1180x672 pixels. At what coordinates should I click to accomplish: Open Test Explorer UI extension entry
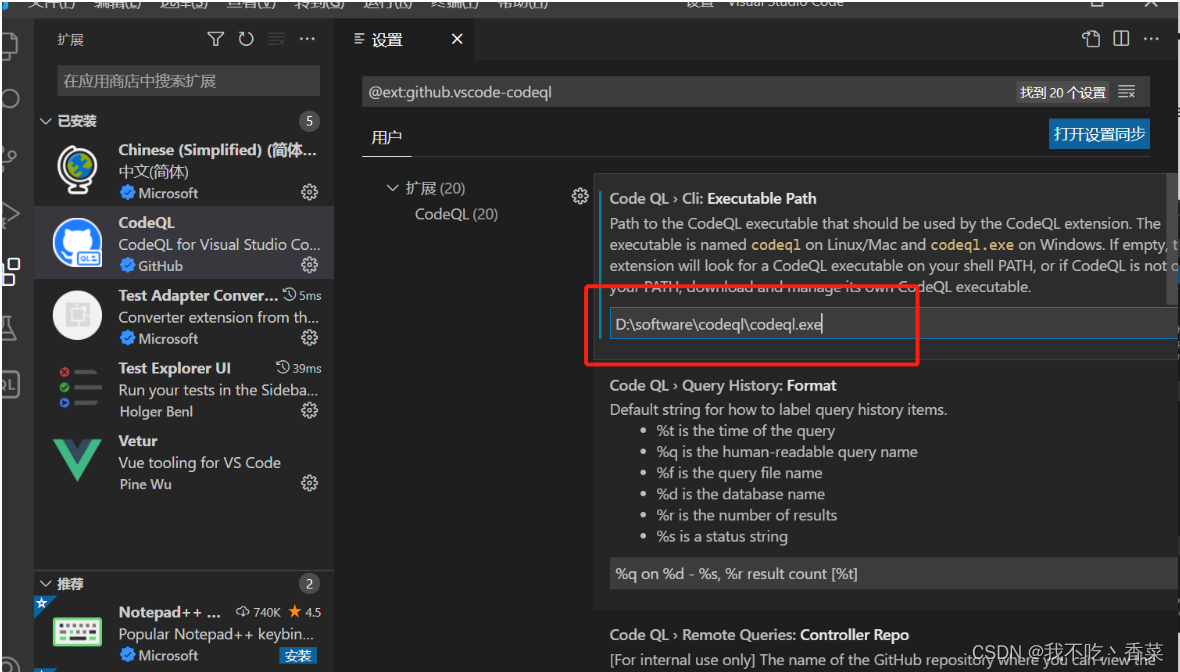coord(184,389)
